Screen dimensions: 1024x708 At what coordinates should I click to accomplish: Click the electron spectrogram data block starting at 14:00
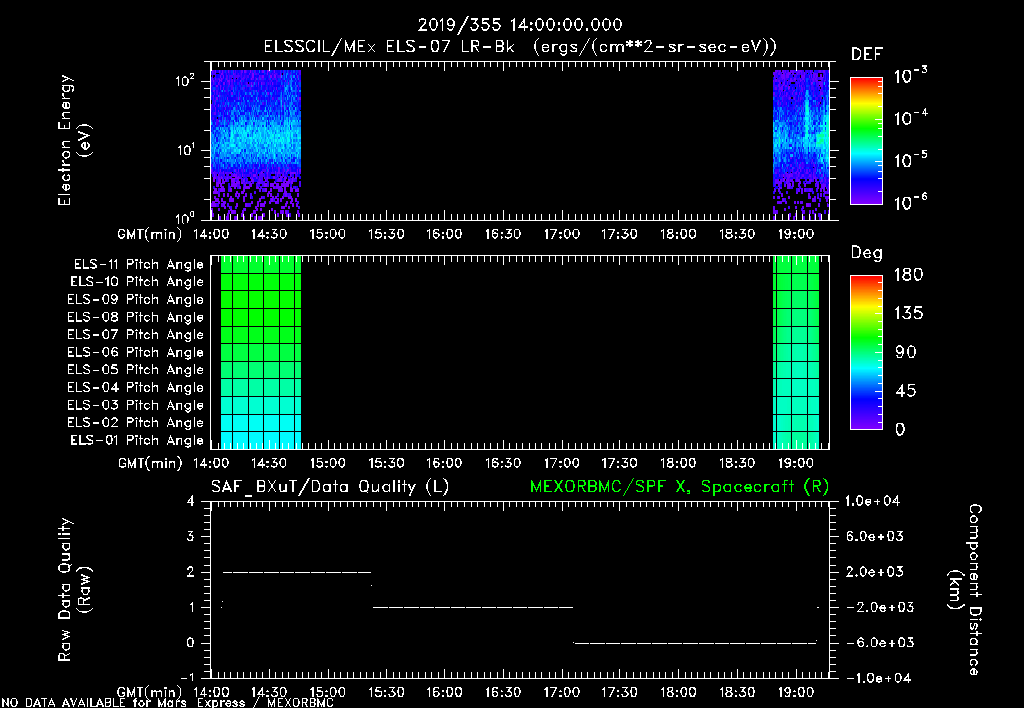pyautogui.click(x=255, y=143)
